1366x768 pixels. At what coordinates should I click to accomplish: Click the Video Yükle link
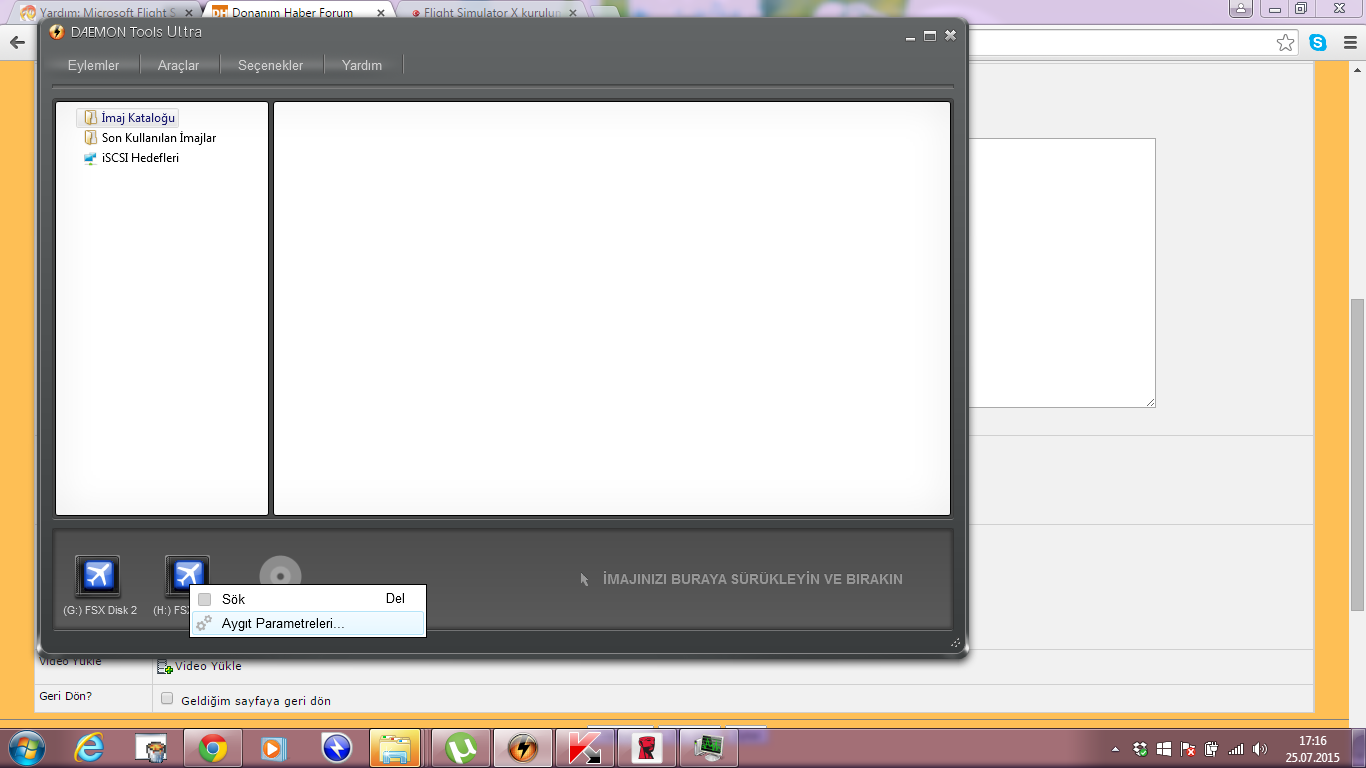[208, 666]
